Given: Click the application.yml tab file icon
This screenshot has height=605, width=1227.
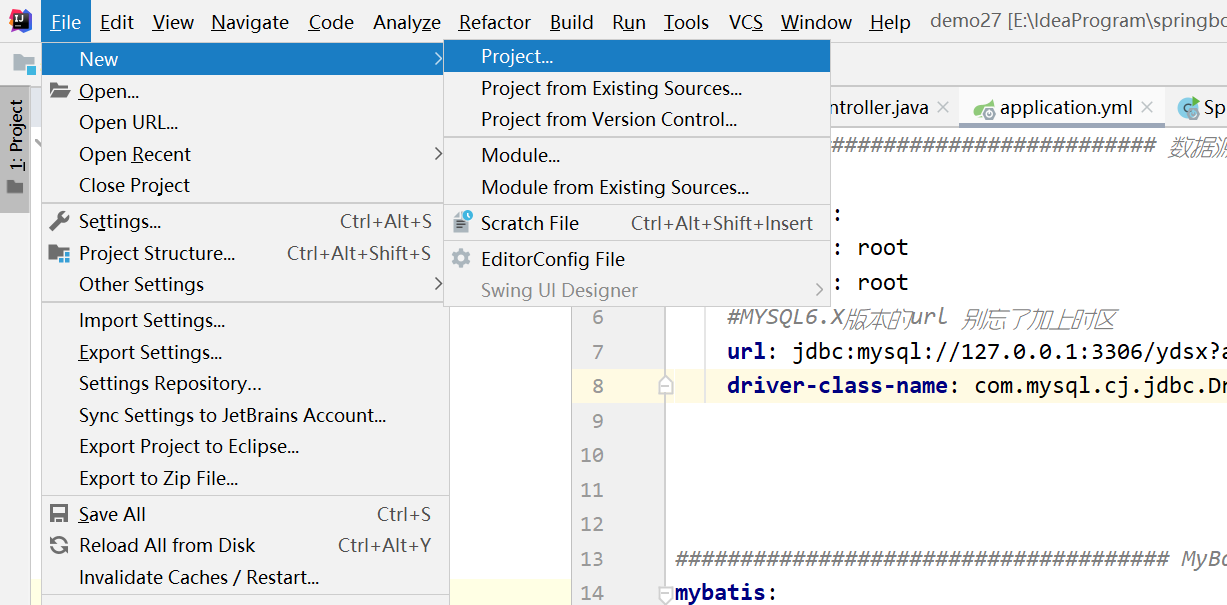Looking at the screenshot, I should tap(985, 108).
